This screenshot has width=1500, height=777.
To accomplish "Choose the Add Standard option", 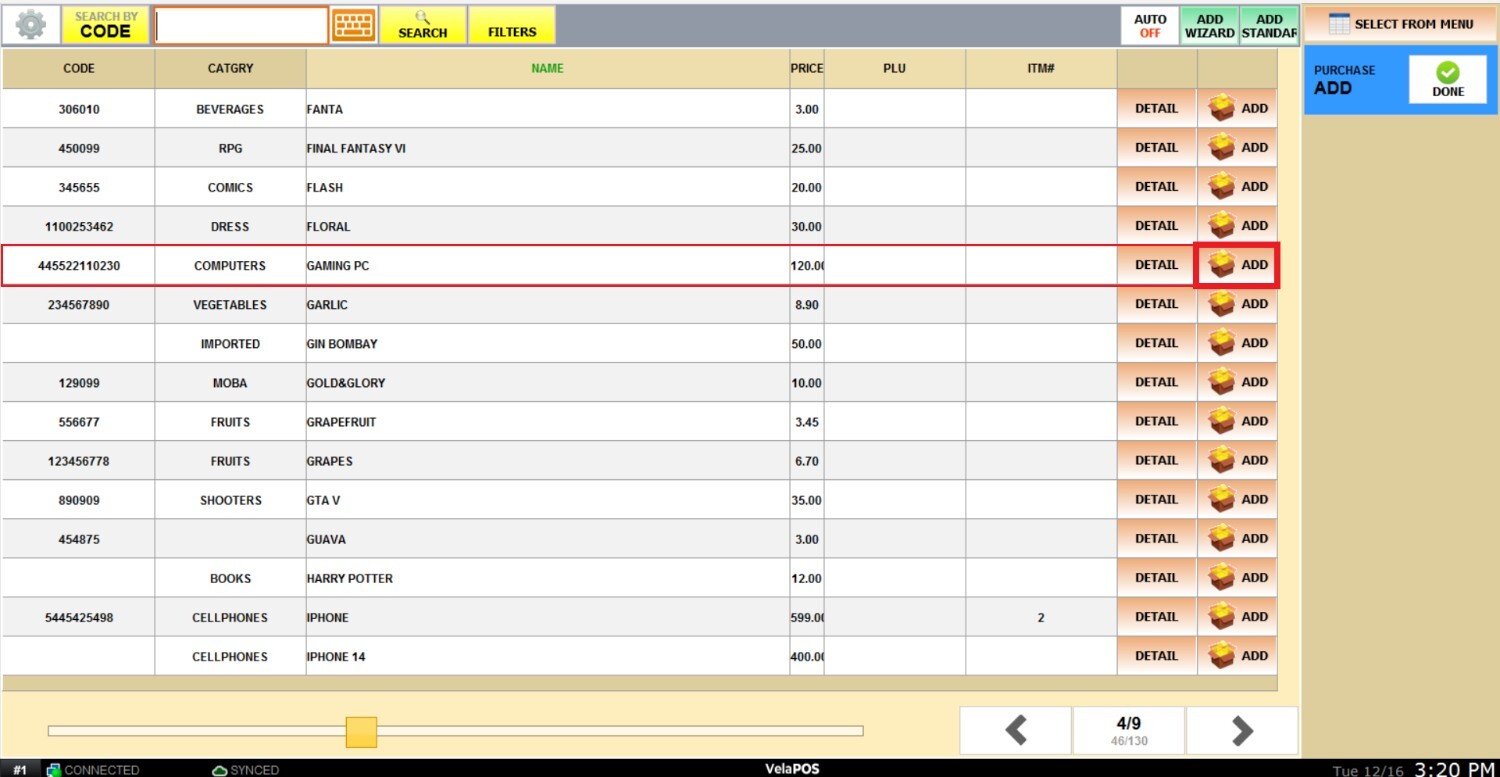I will coord(1269,25).
